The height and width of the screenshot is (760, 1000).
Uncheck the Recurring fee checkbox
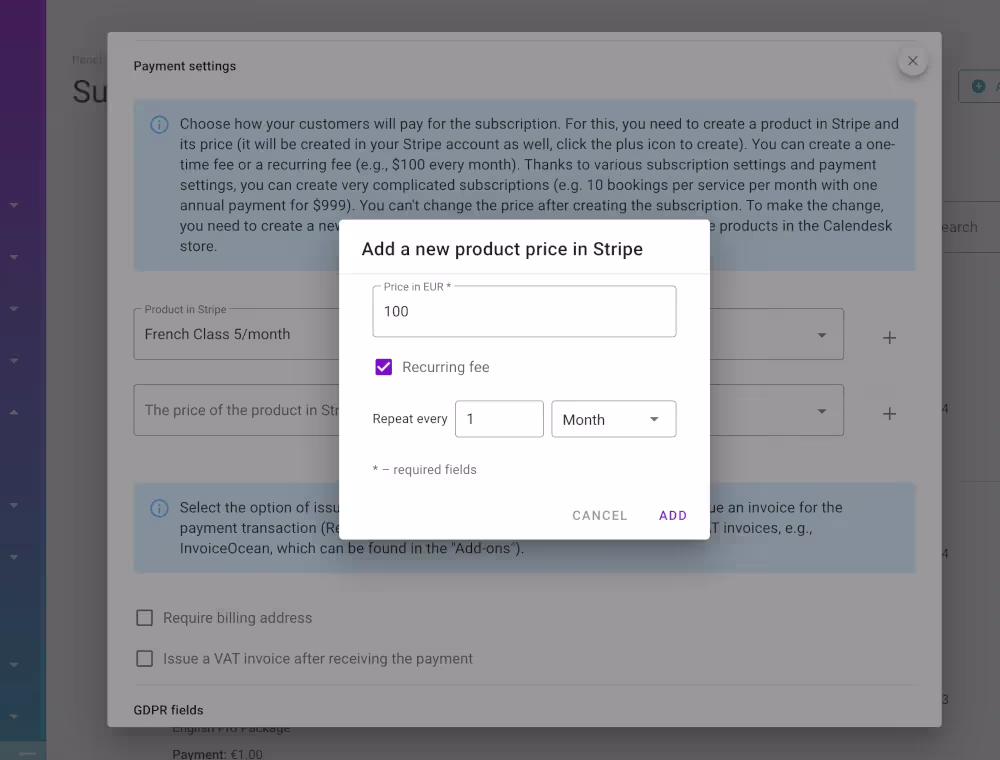tap(383, 367)
